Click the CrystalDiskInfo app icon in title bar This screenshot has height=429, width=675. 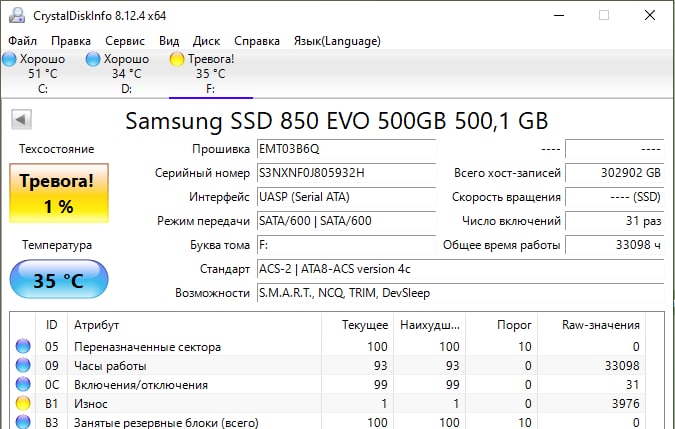(x=17, y=15)
